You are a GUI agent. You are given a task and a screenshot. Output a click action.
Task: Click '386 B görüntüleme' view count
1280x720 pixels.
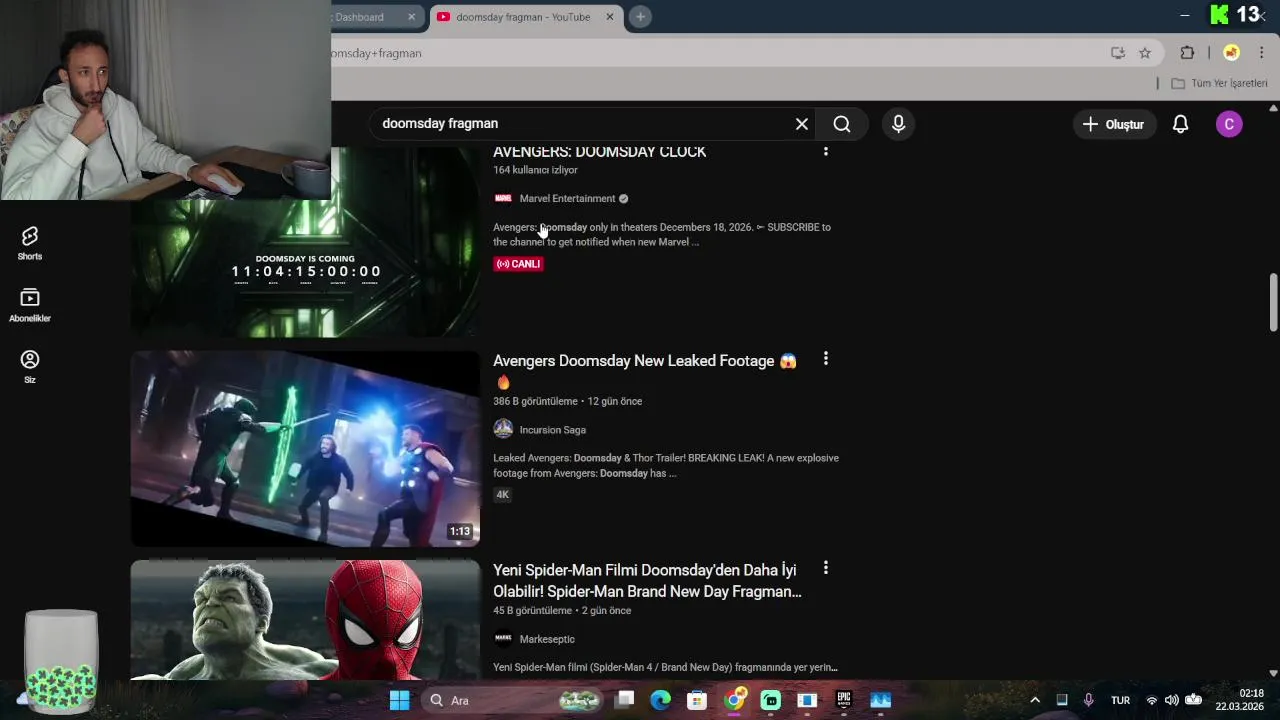click(535, 401)
